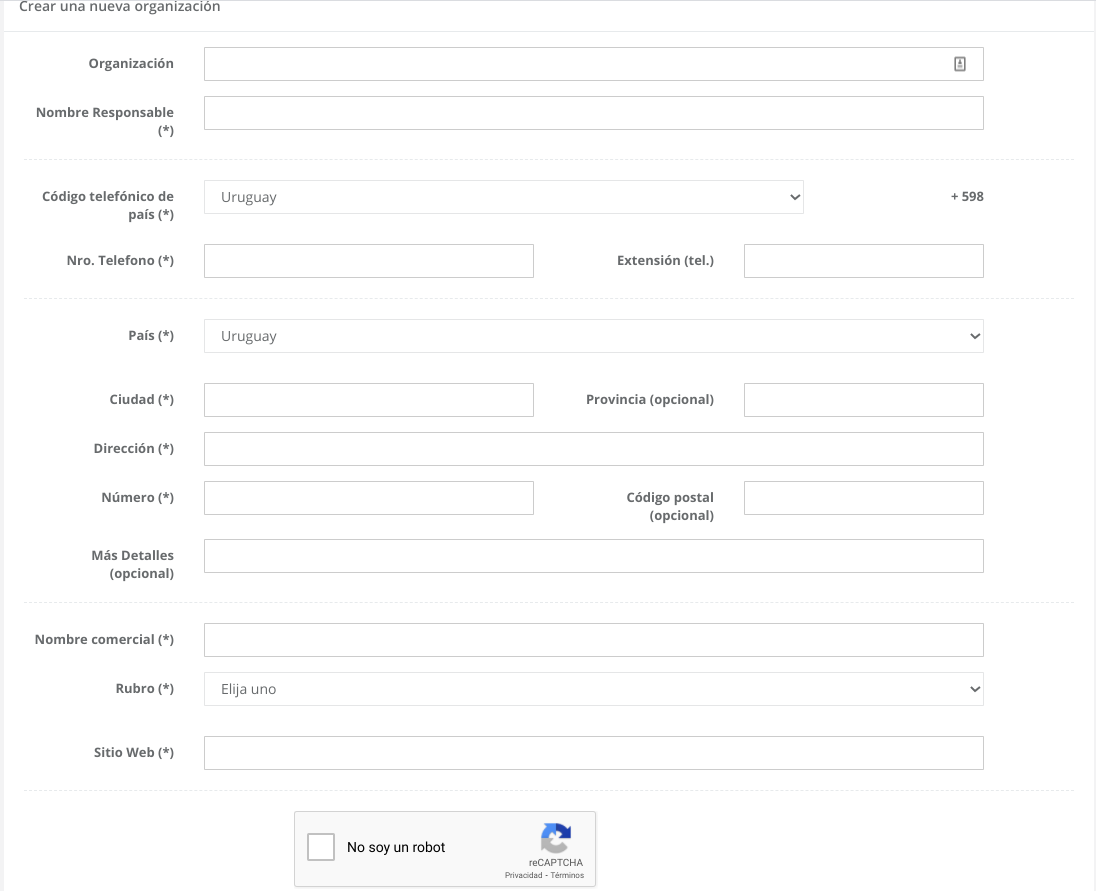Open the reCAPTCHA Privacidad link

coord(523,875)
